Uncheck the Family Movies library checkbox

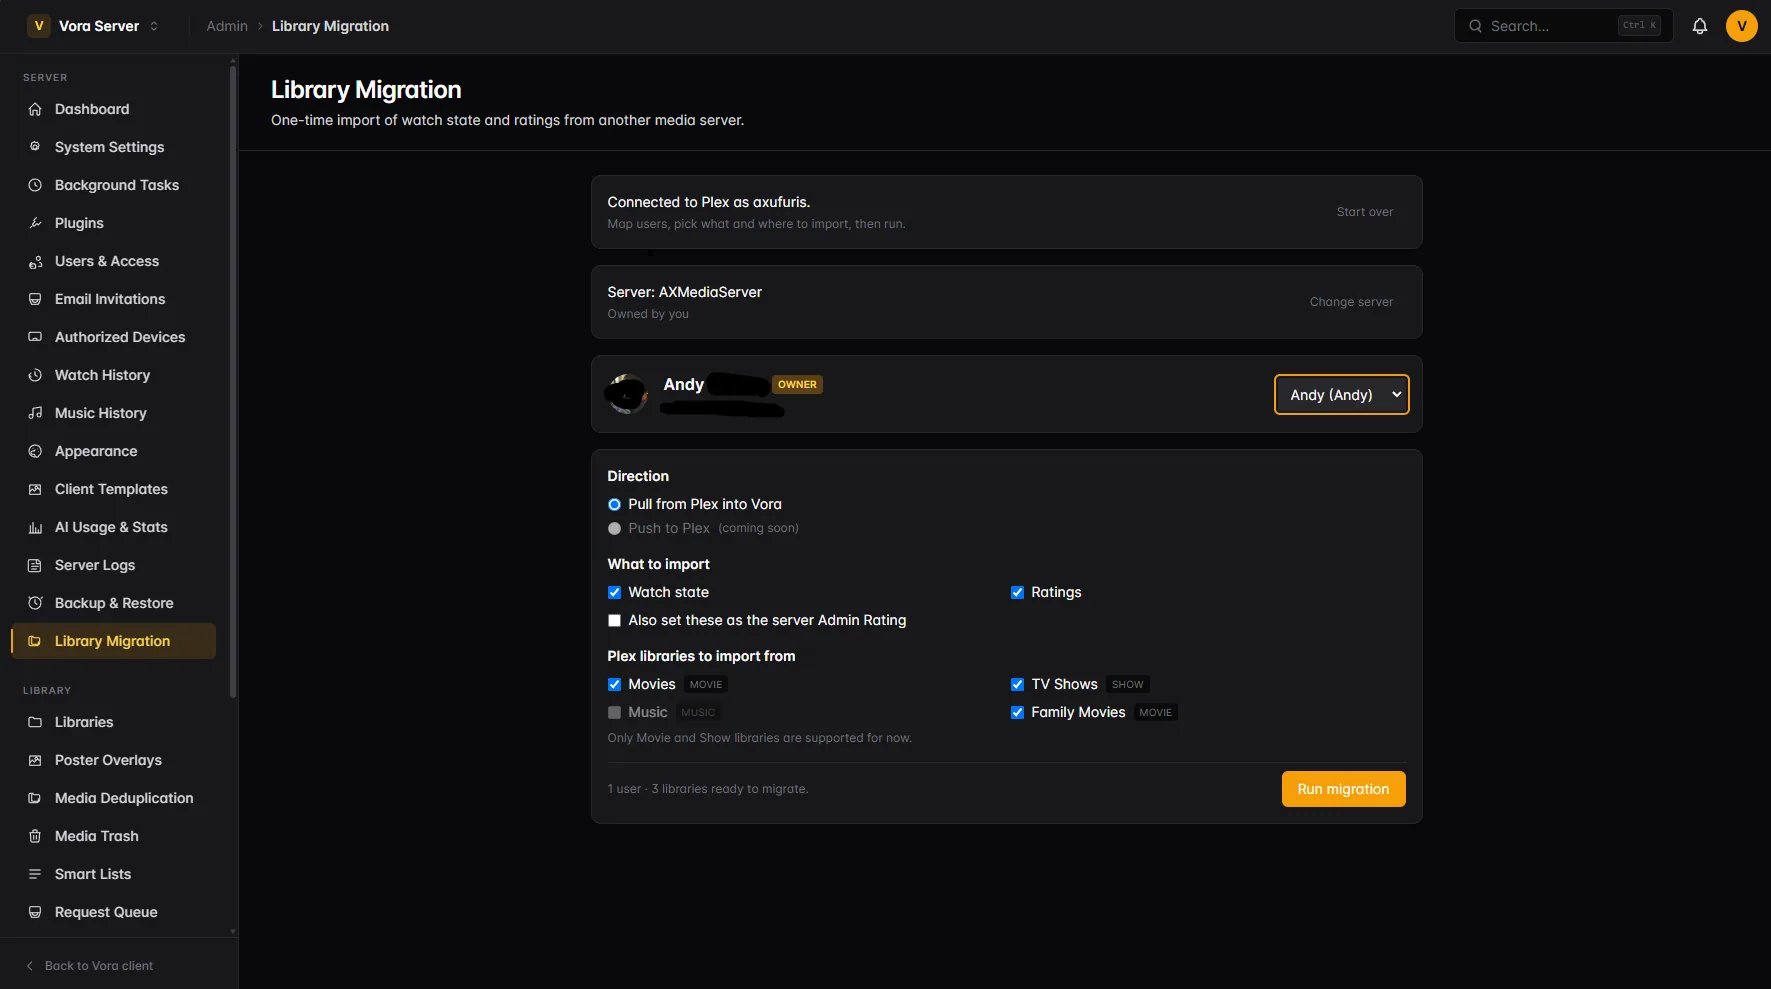(x=1017, y=712)
